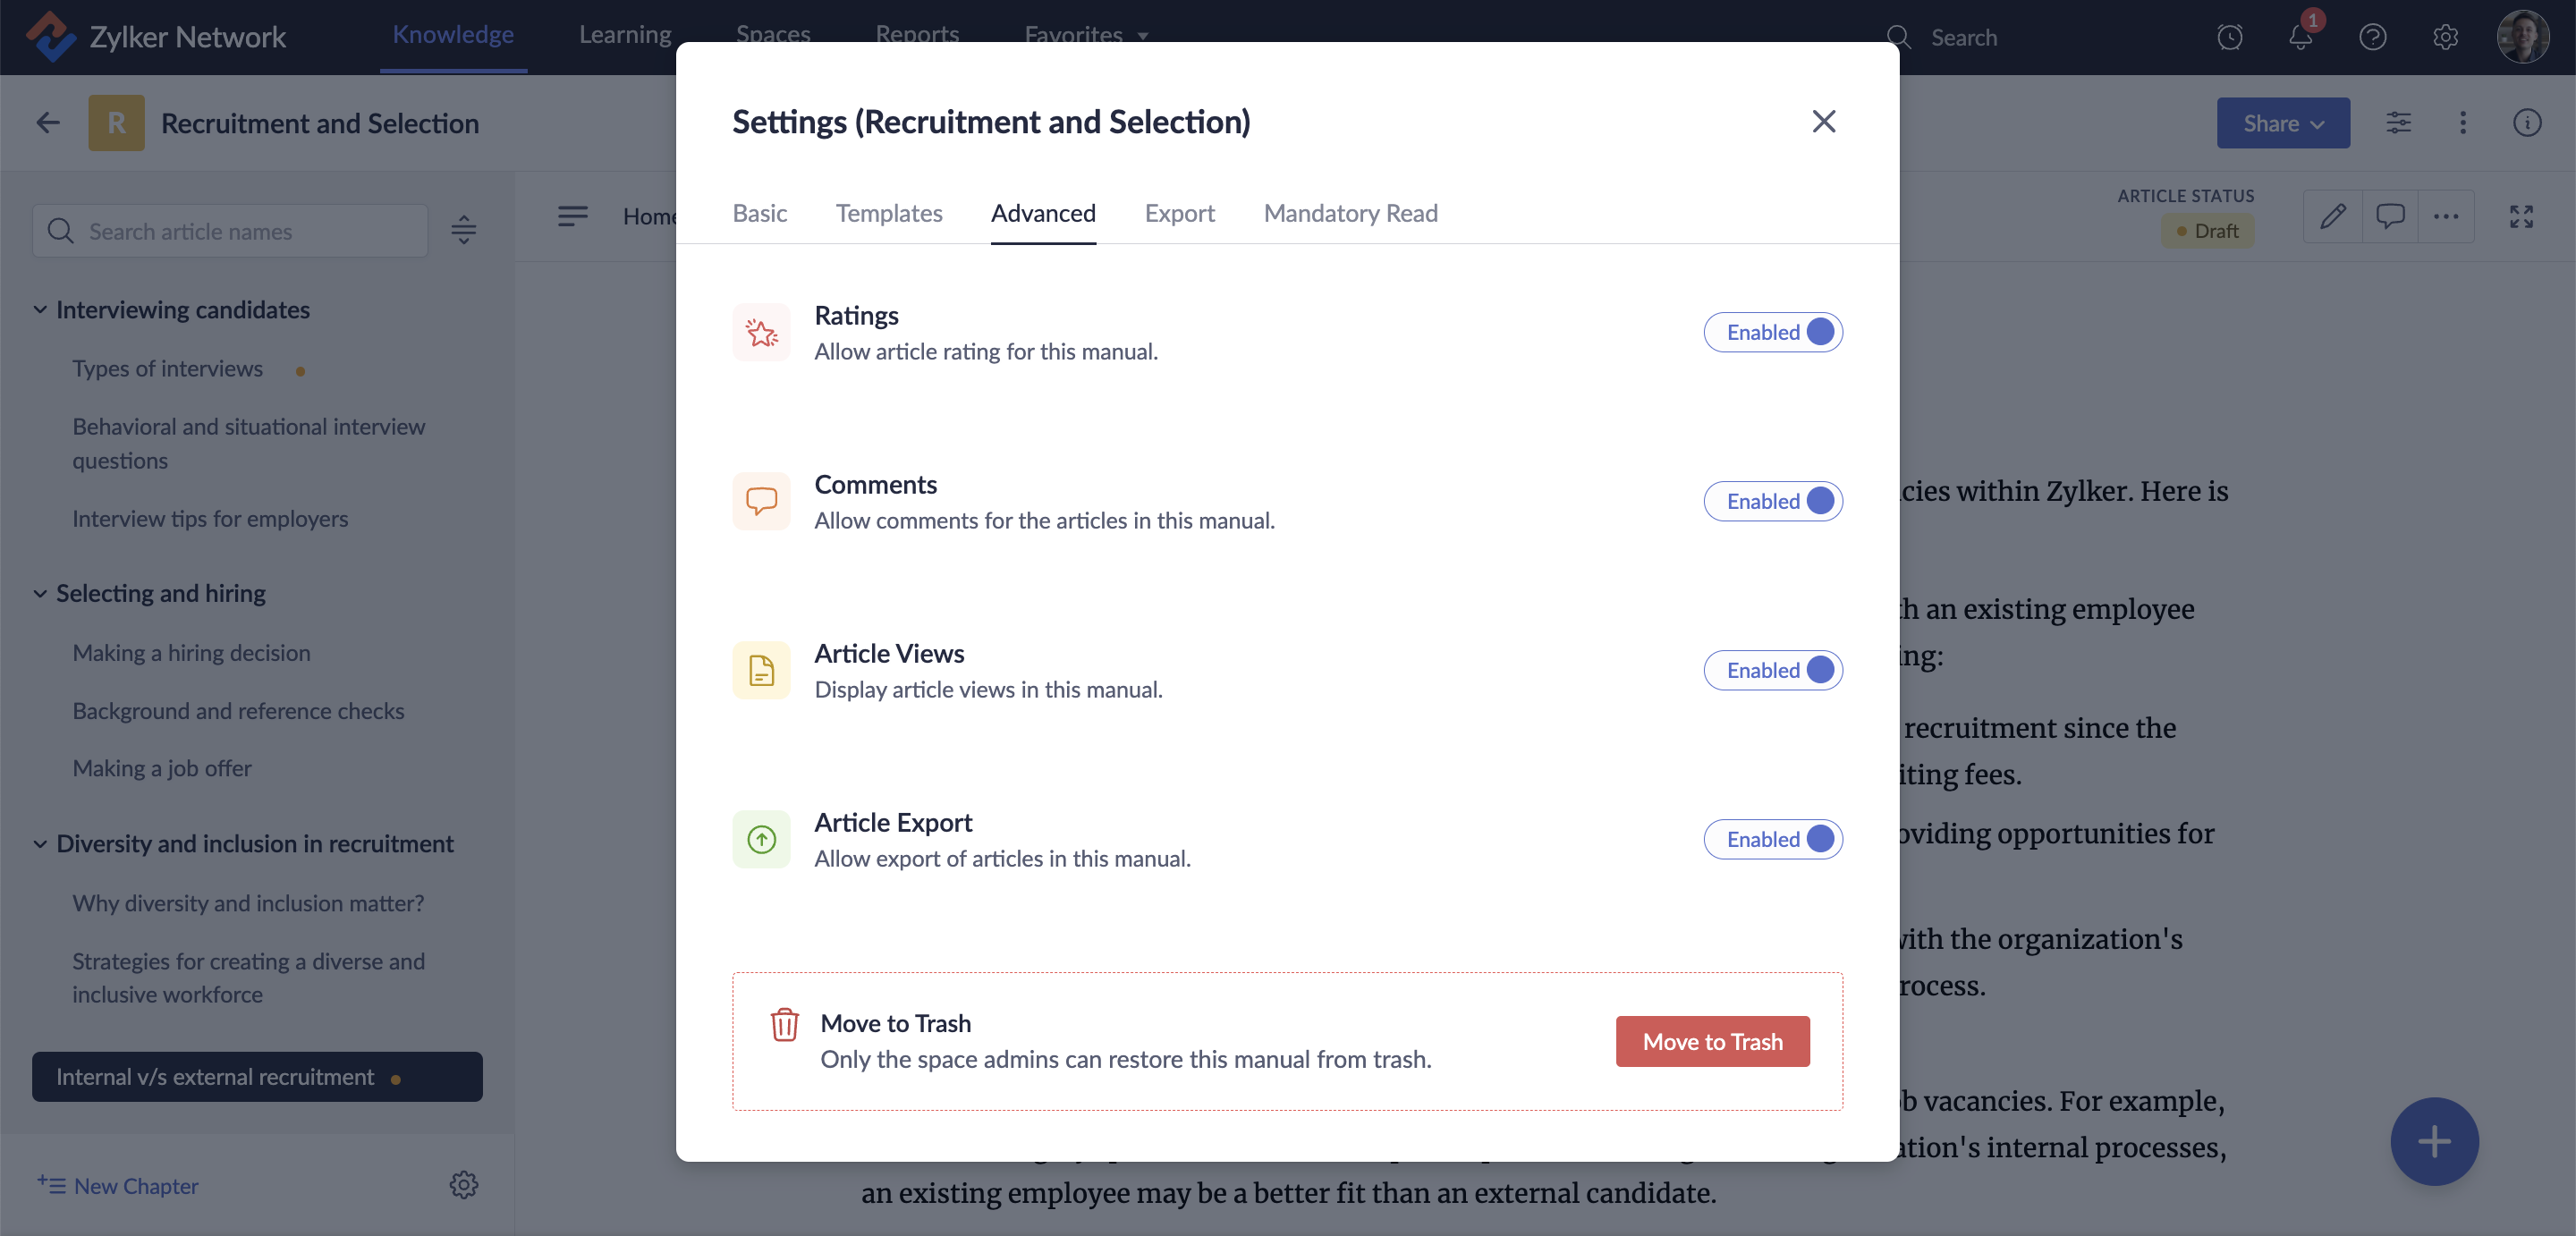Screen dimensions: 2576x1236
Task: Click the manual info icon
Action: tap(2526, 123)
